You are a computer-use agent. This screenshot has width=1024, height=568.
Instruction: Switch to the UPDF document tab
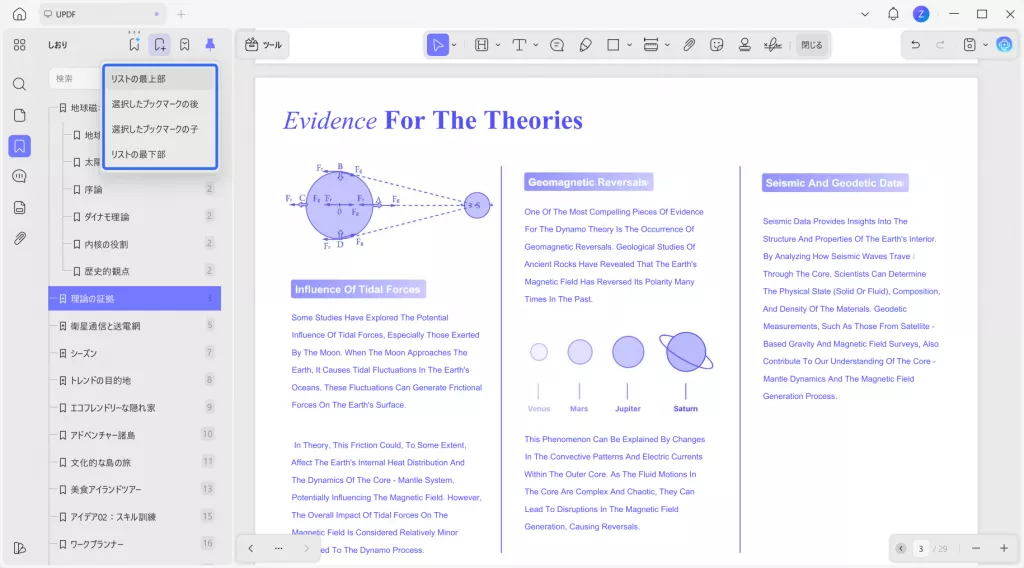(102, 14)
